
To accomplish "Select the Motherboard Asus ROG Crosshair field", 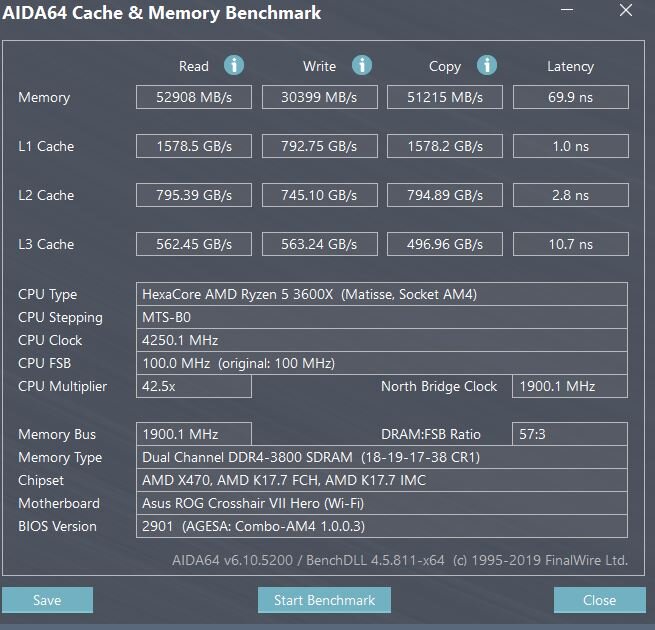I will 382,503.
